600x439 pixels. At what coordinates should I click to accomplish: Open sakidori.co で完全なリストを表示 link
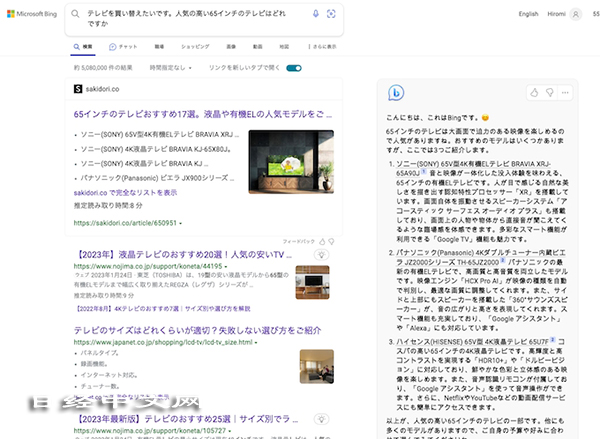click(x=125, y=193)
